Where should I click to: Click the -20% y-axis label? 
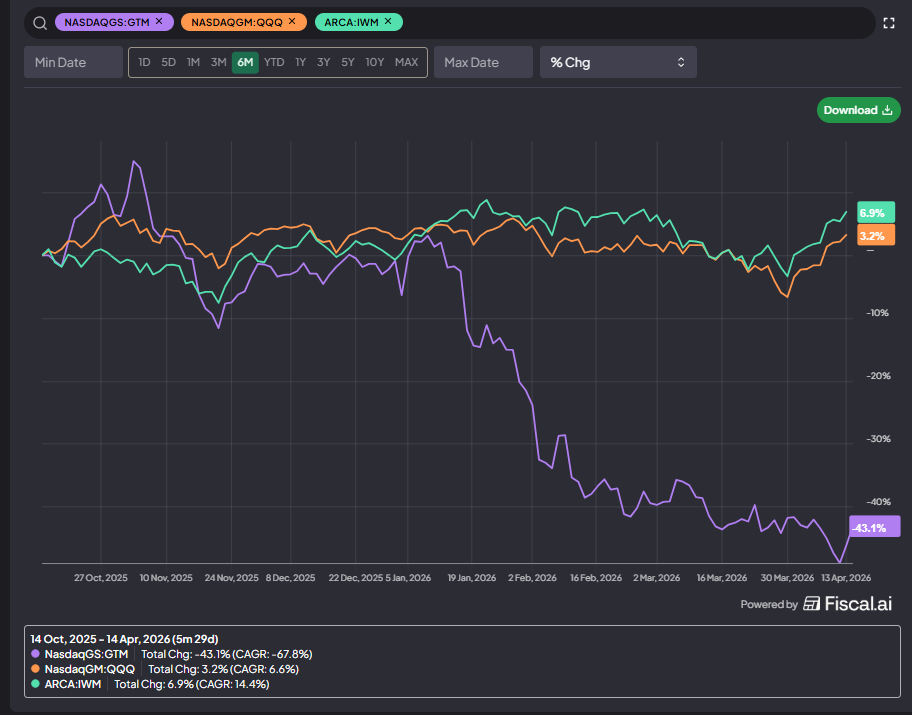tap(878, 376)
